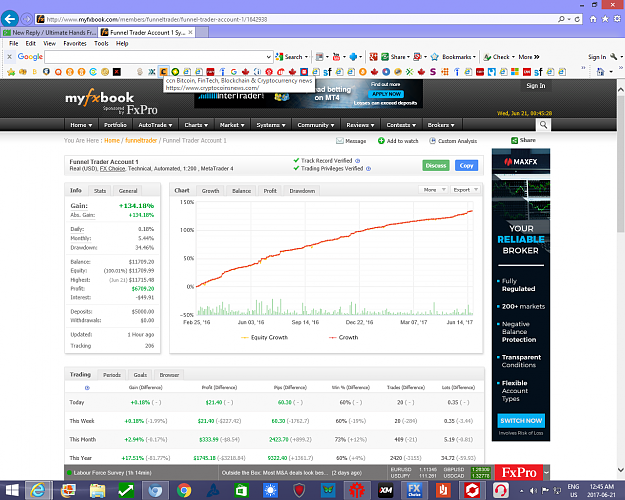625x500 pixels.
Task: Open the chart Export dropdown
Action: (465, 190)
